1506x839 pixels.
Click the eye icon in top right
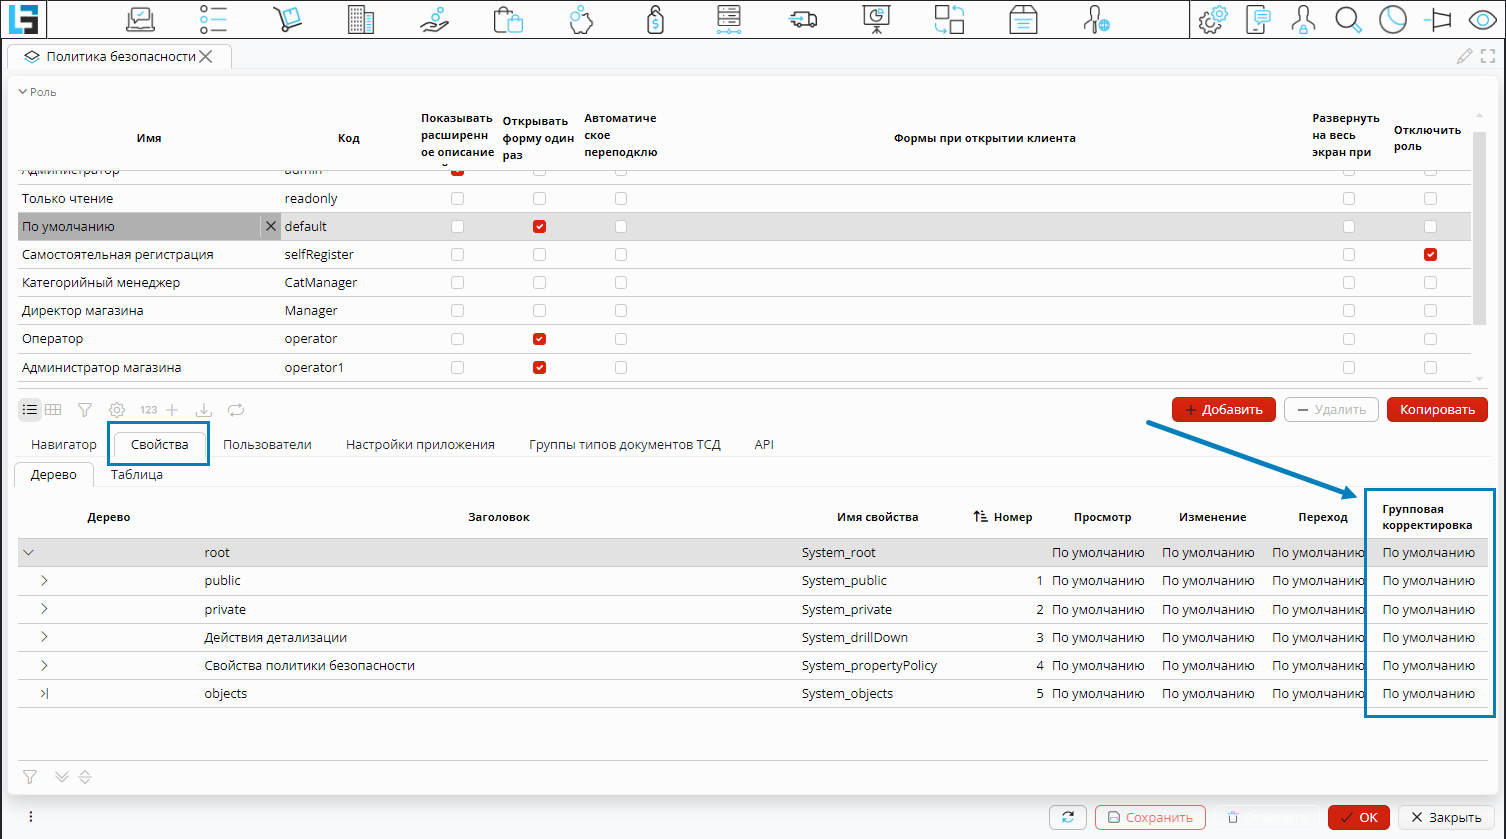coord(1481,19)
